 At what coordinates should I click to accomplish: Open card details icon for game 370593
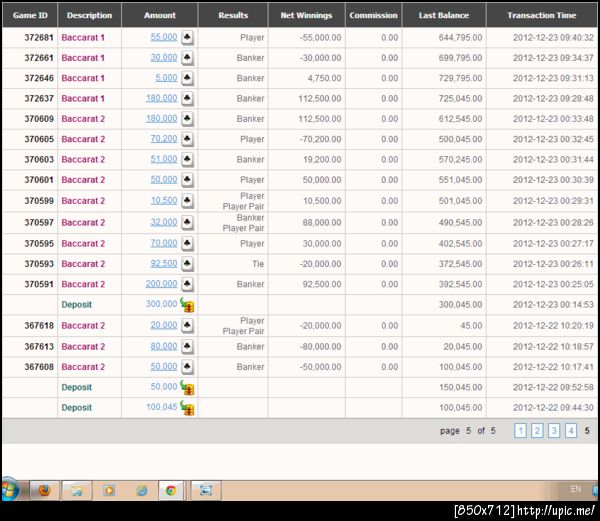coord(187,264)
